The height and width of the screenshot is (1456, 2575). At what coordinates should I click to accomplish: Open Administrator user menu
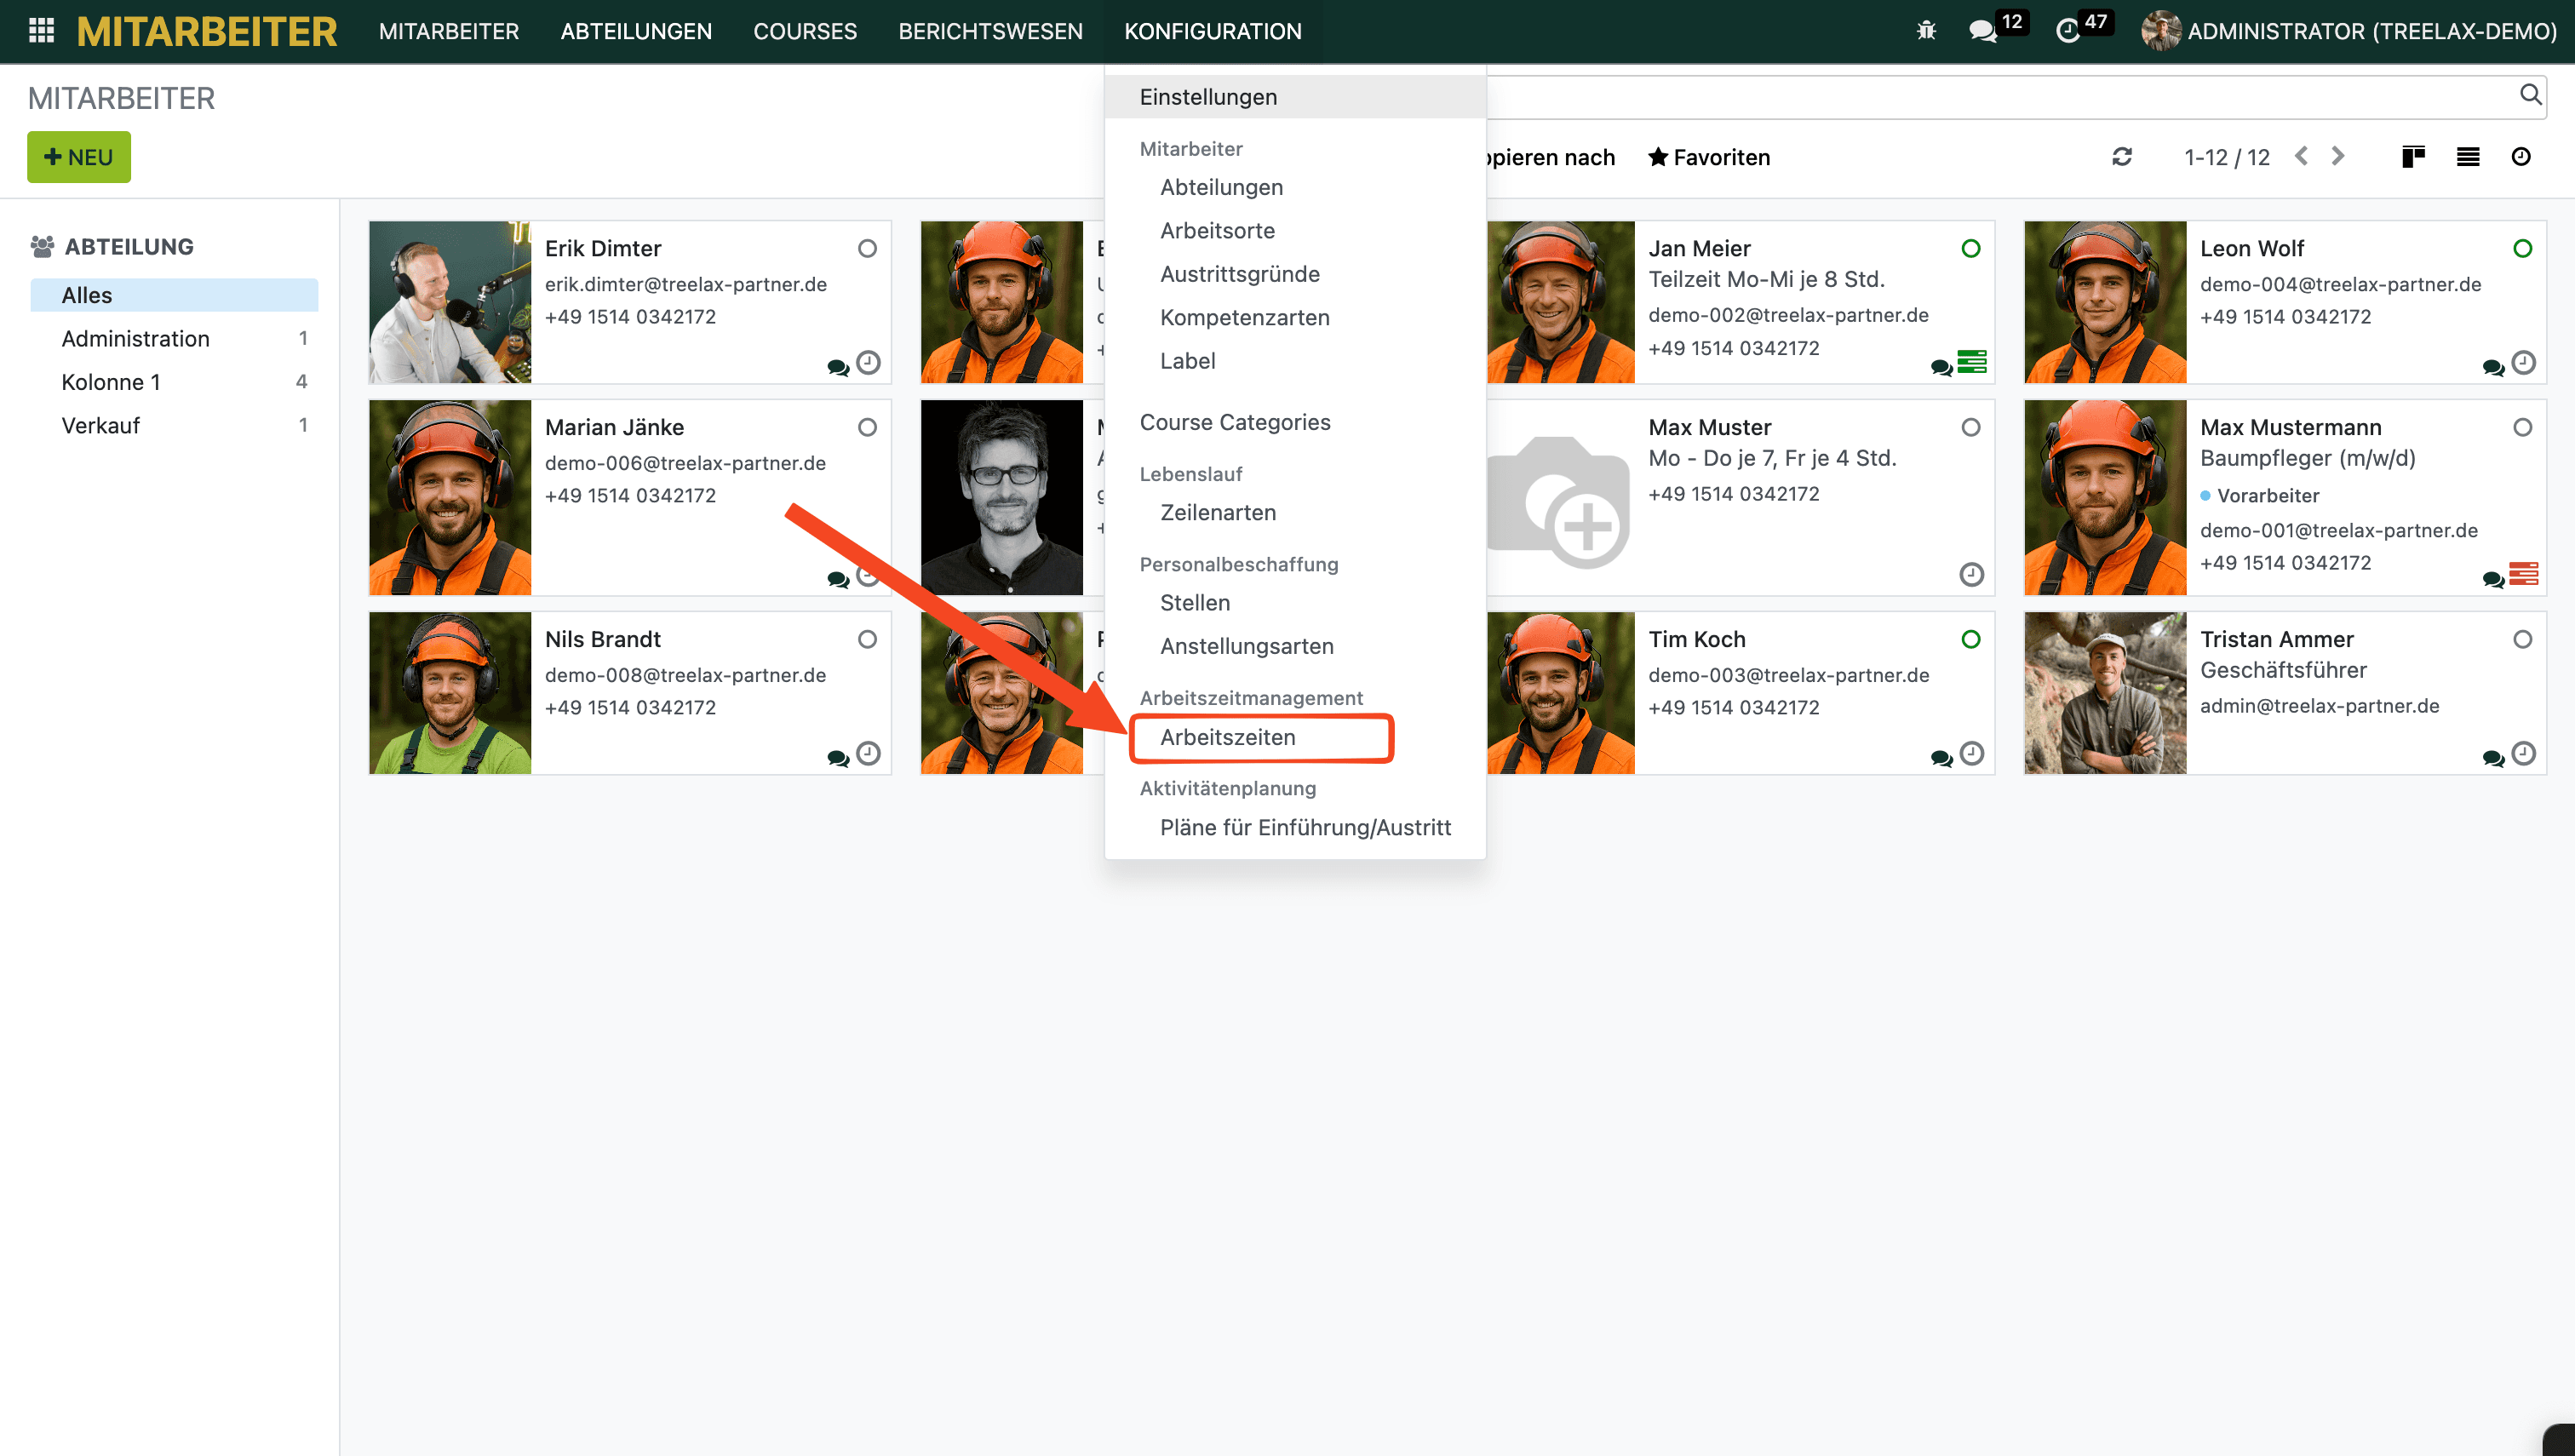click(2350, 31)
